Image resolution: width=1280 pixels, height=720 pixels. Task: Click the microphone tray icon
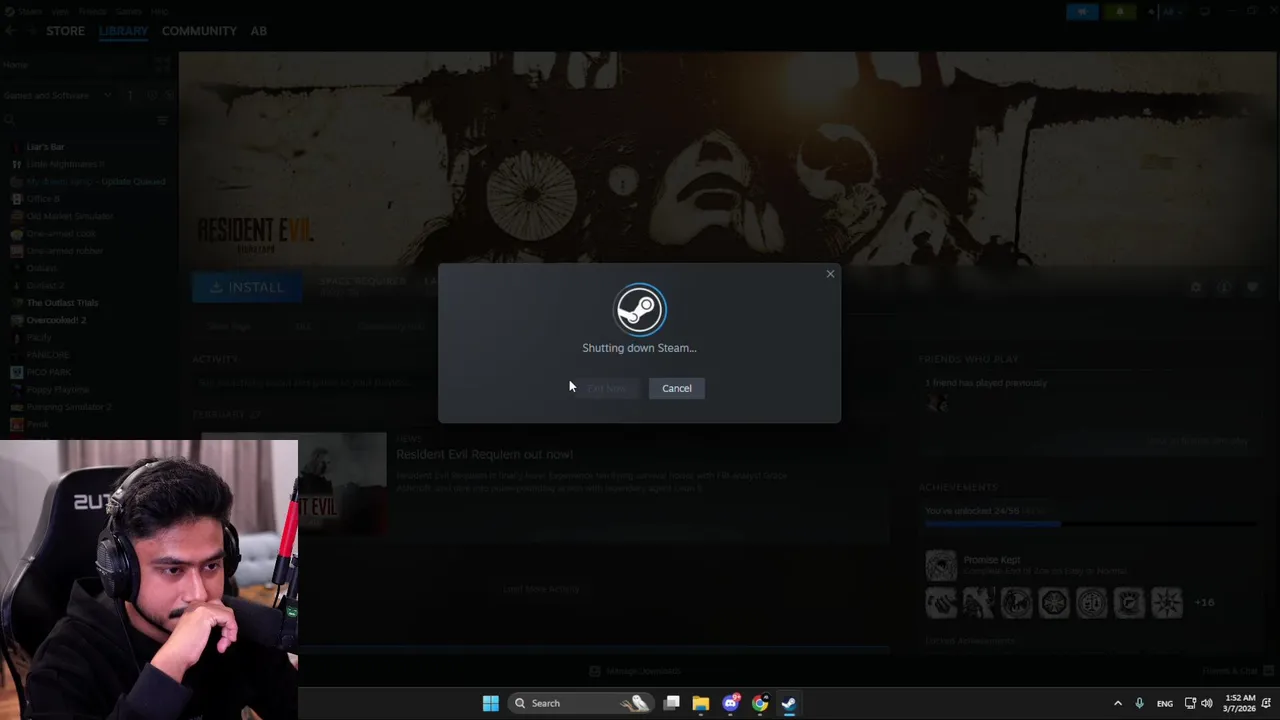(x=1139, y=703)
